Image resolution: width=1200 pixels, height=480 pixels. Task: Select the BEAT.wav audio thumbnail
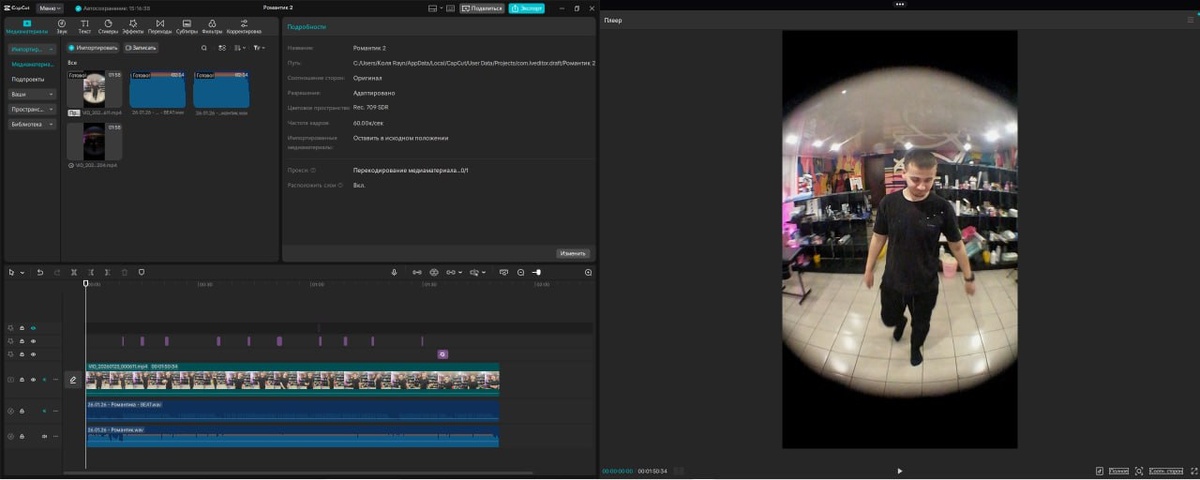[158, 89]
